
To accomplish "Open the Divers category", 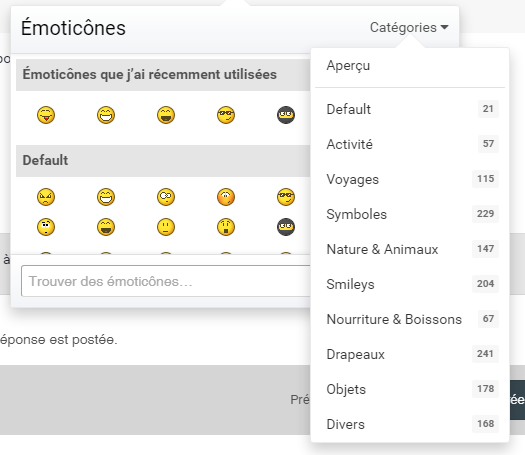I will pos(410,424).
